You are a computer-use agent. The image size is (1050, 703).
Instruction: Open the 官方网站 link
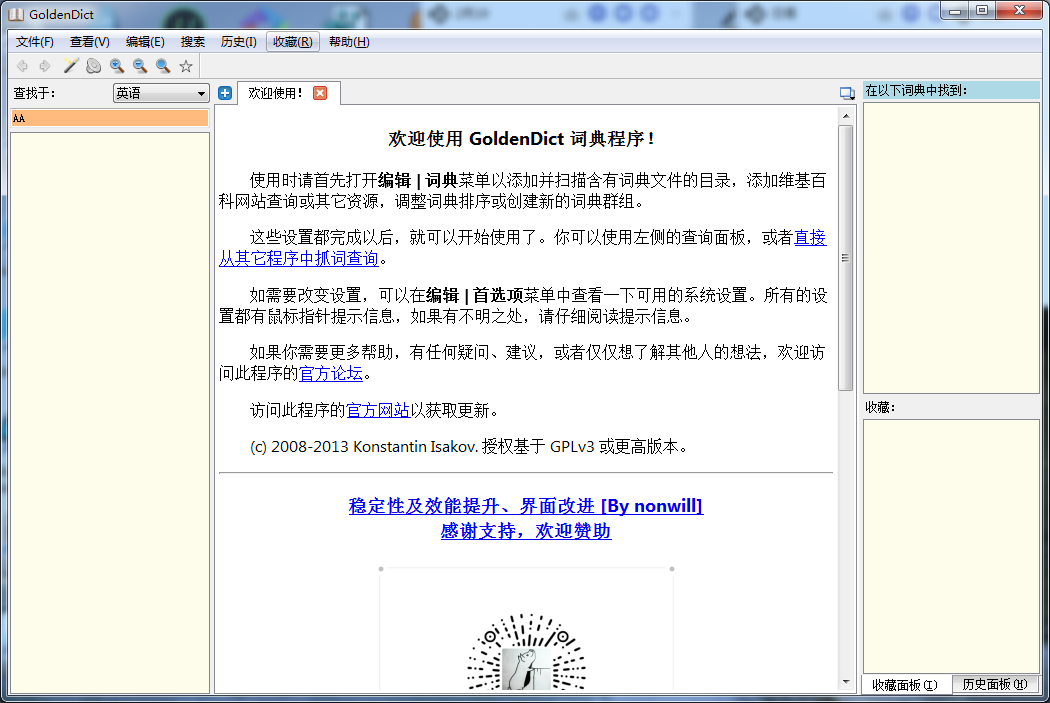click(x=378, y=410)
